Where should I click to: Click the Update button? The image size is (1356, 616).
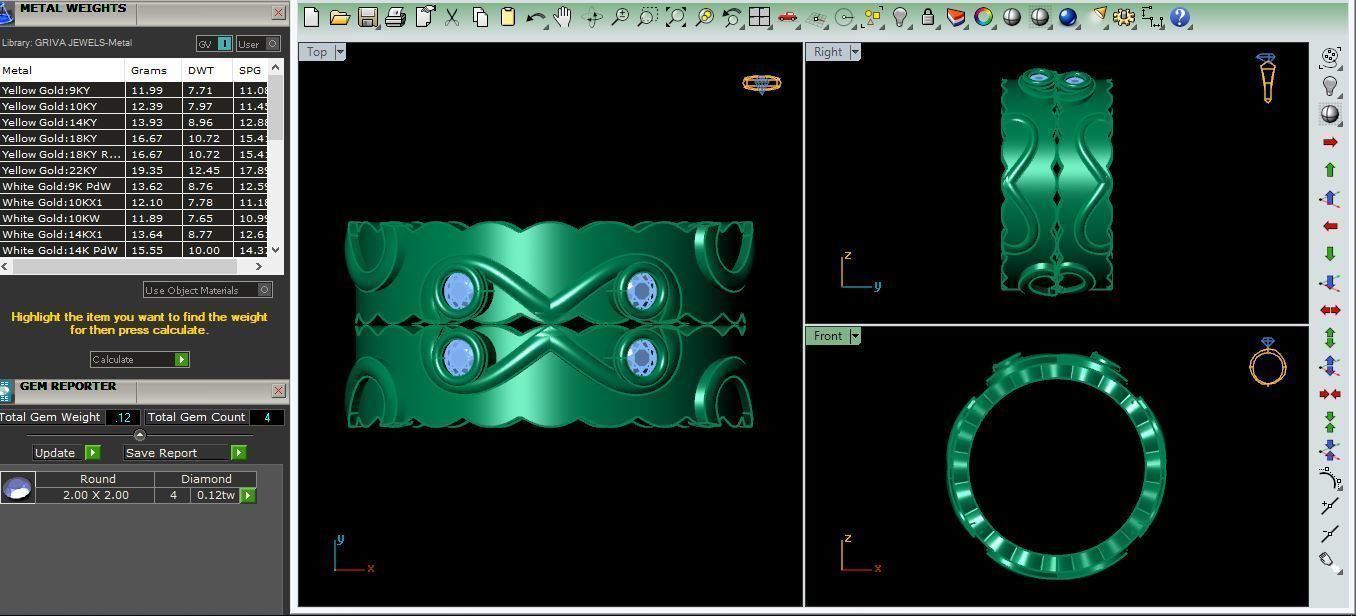66,453
